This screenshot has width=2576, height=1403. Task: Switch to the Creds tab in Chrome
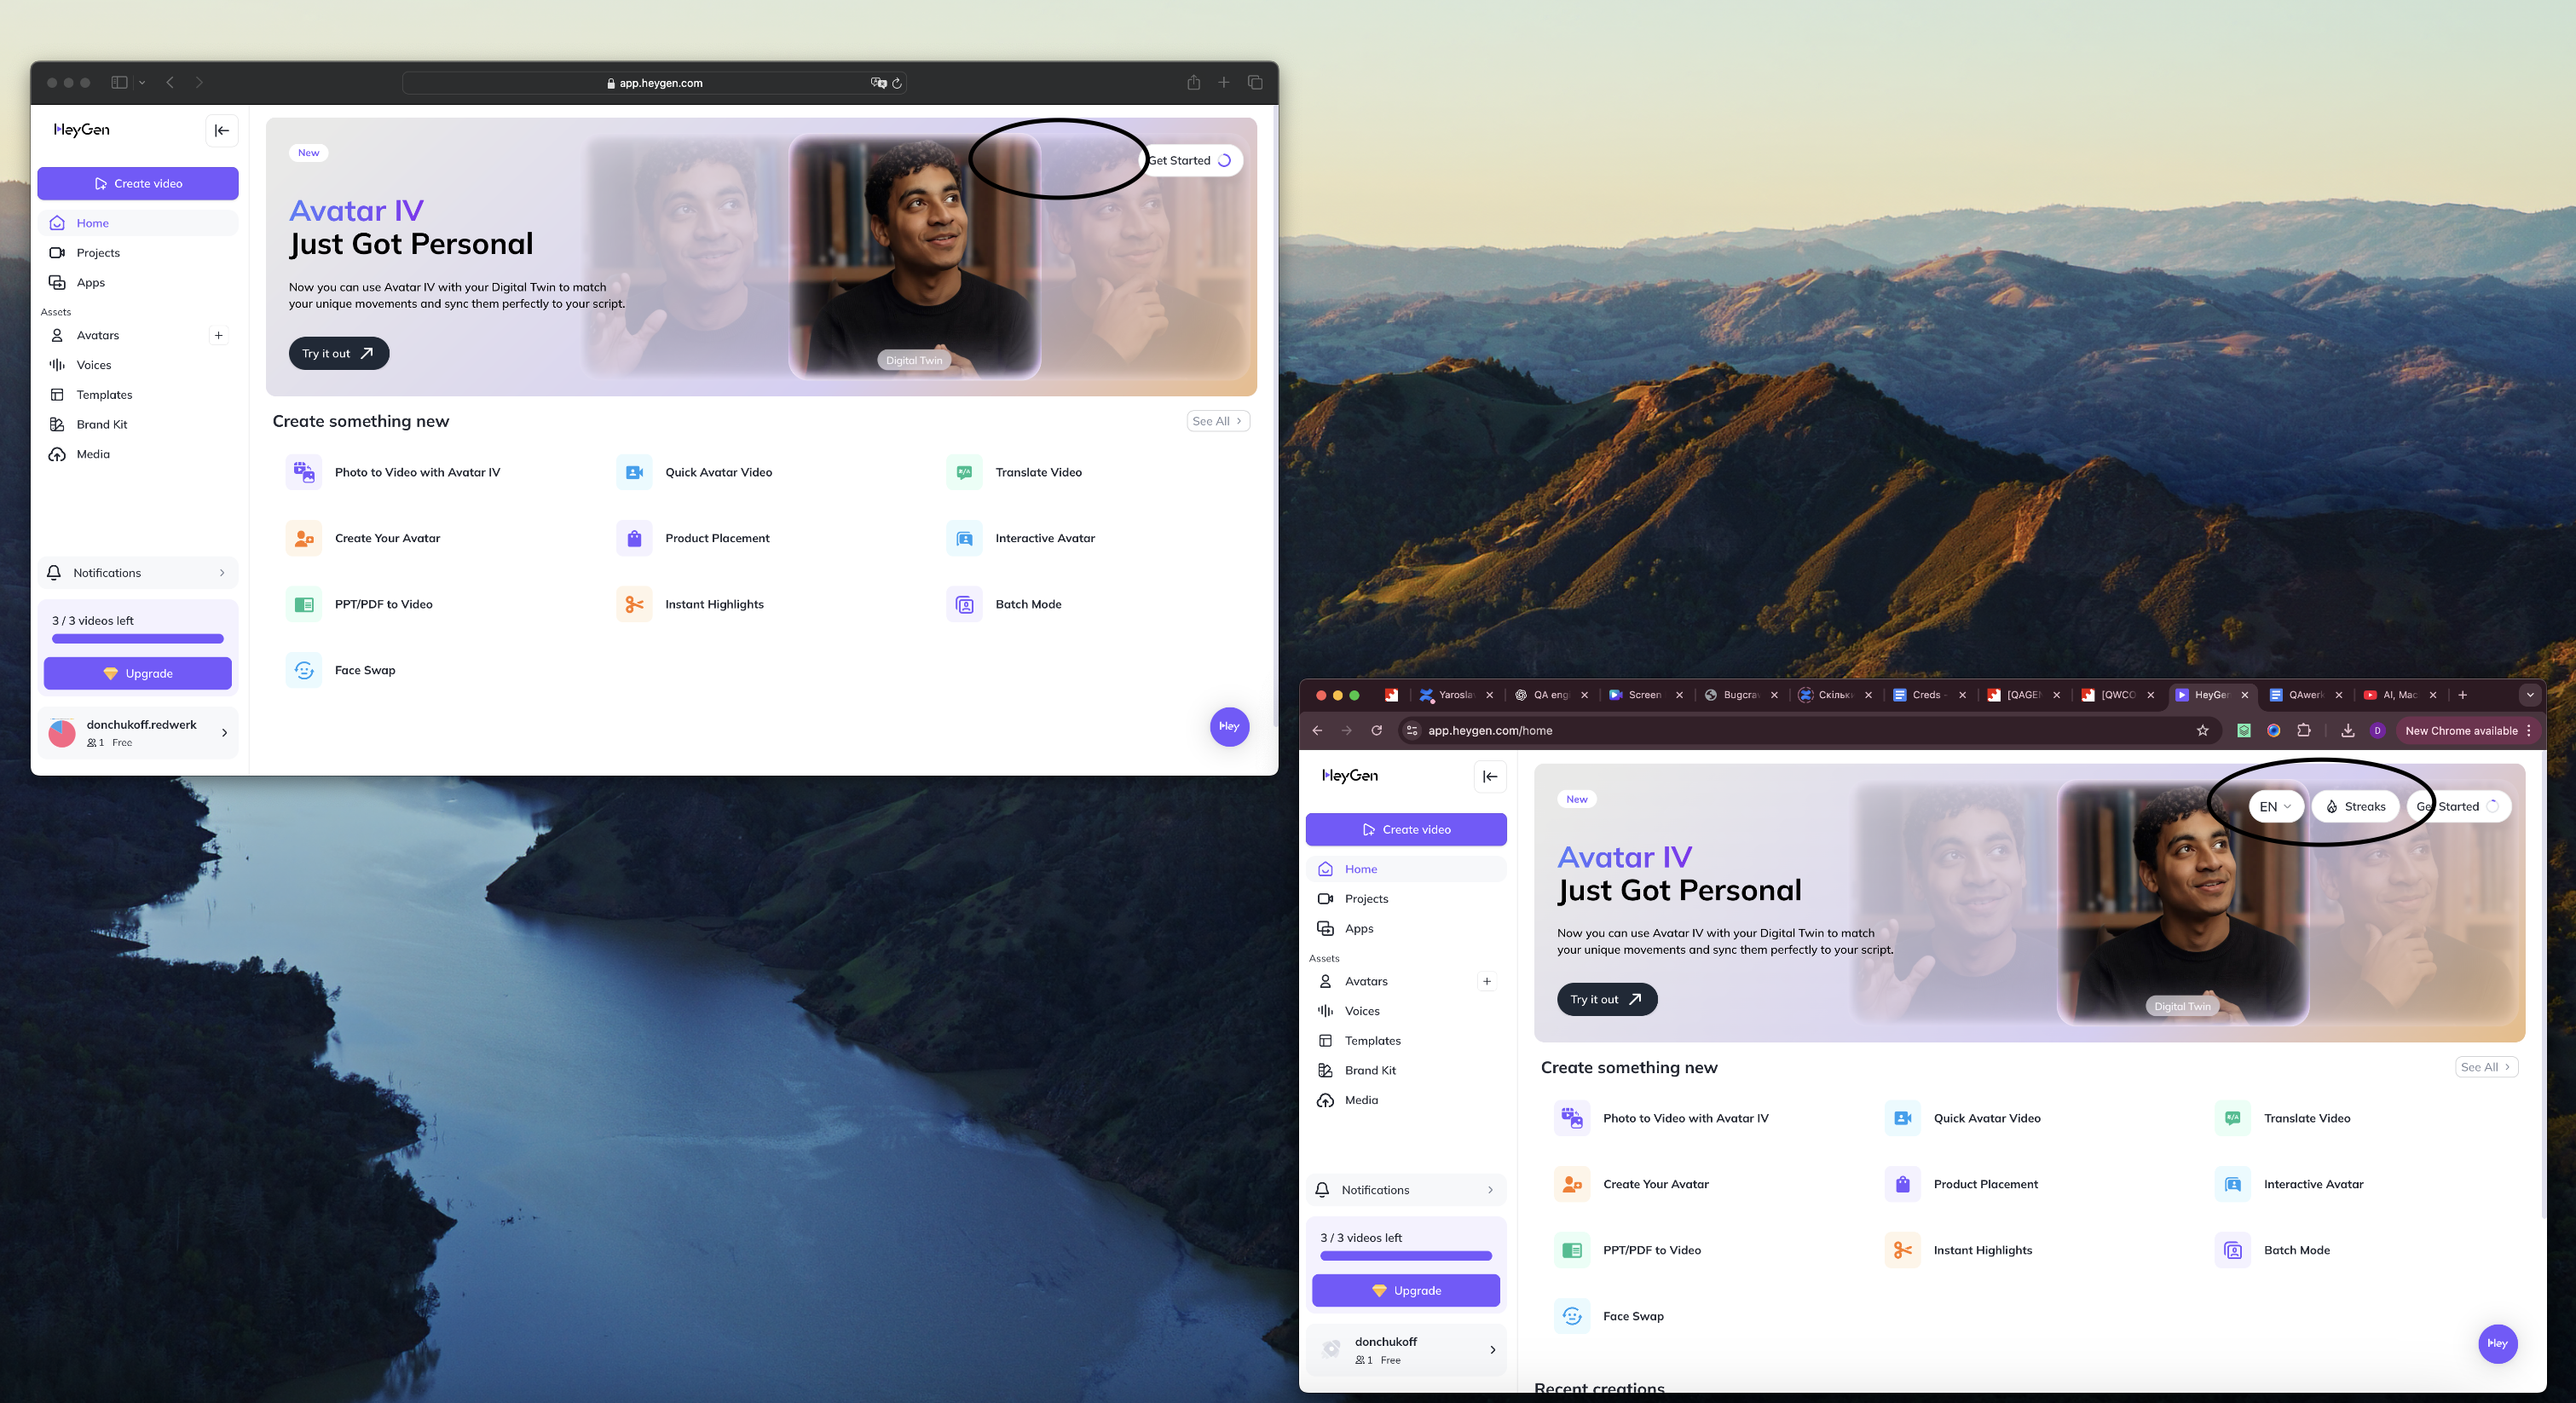pos(1930,695)
